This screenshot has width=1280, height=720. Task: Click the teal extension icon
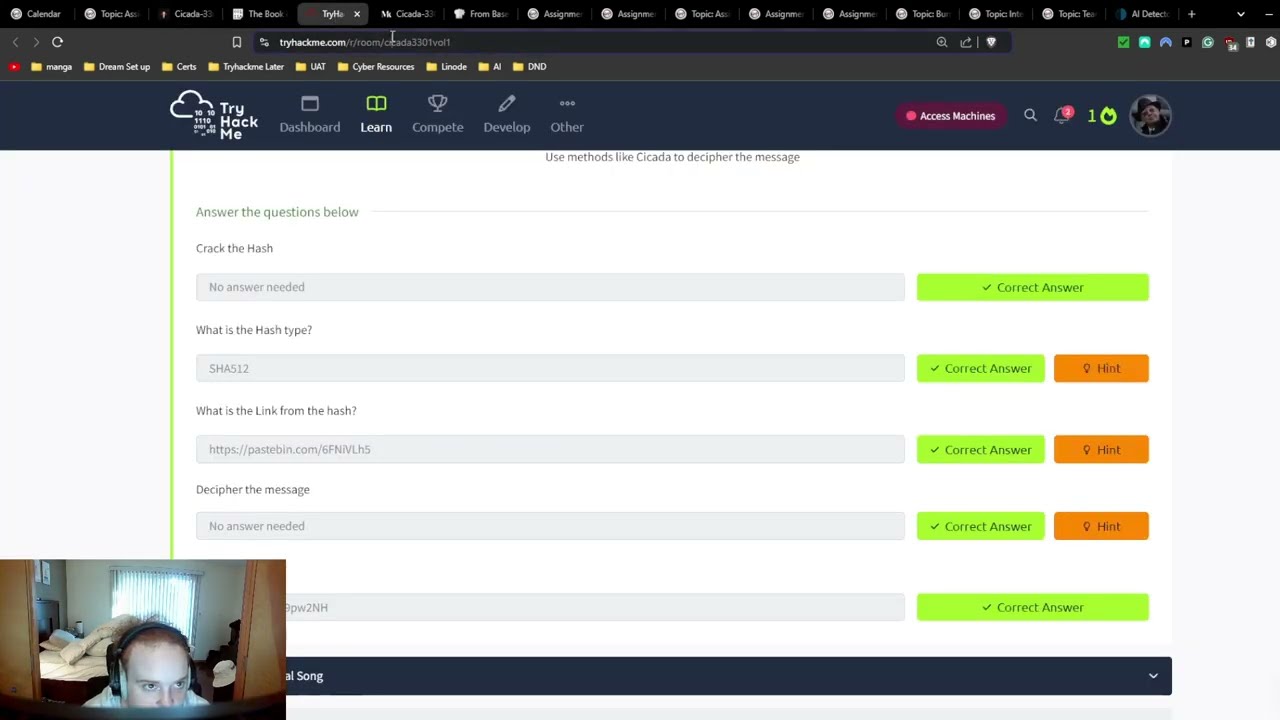[x=1144, y=42]
